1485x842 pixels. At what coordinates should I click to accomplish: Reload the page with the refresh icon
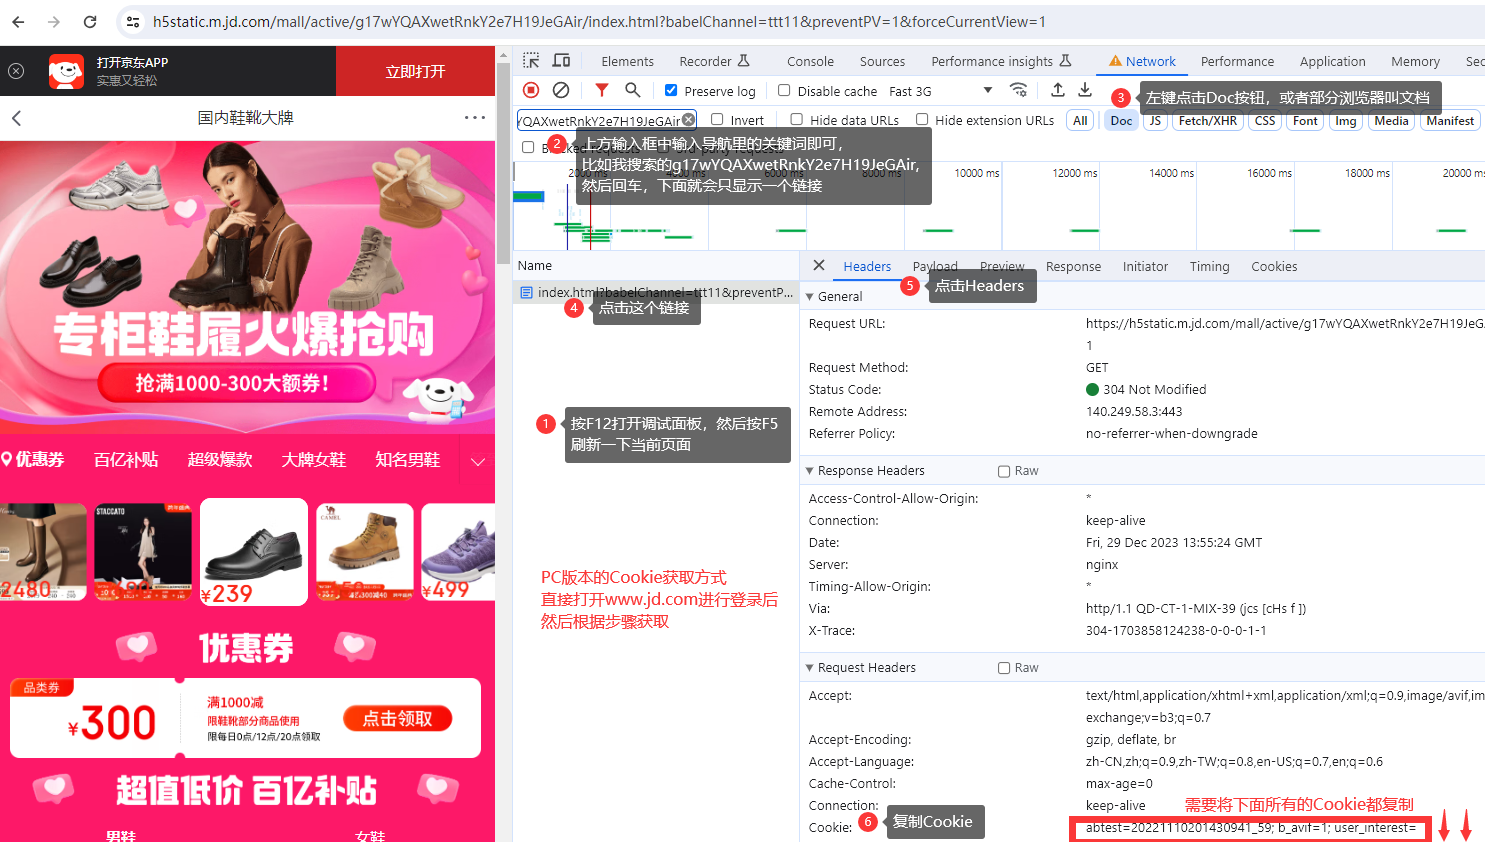[x=90, y=21]
